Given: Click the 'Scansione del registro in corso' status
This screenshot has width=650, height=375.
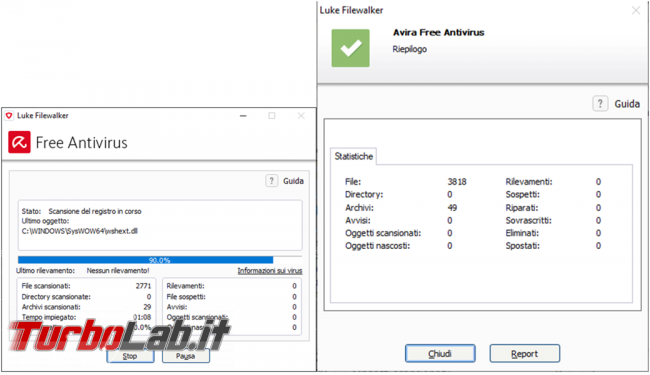Looking at the screenshot, I should (95, 211).
